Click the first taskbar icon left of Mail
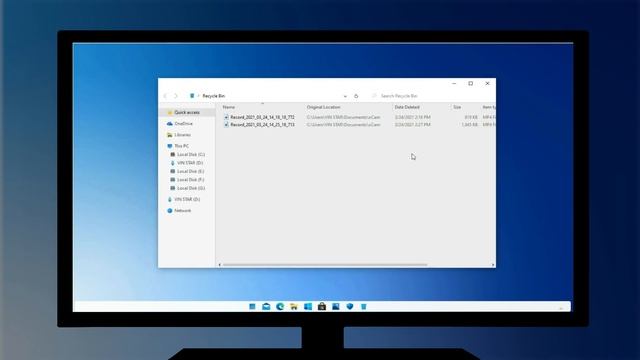The image size is (640, 360). (252, 307)
